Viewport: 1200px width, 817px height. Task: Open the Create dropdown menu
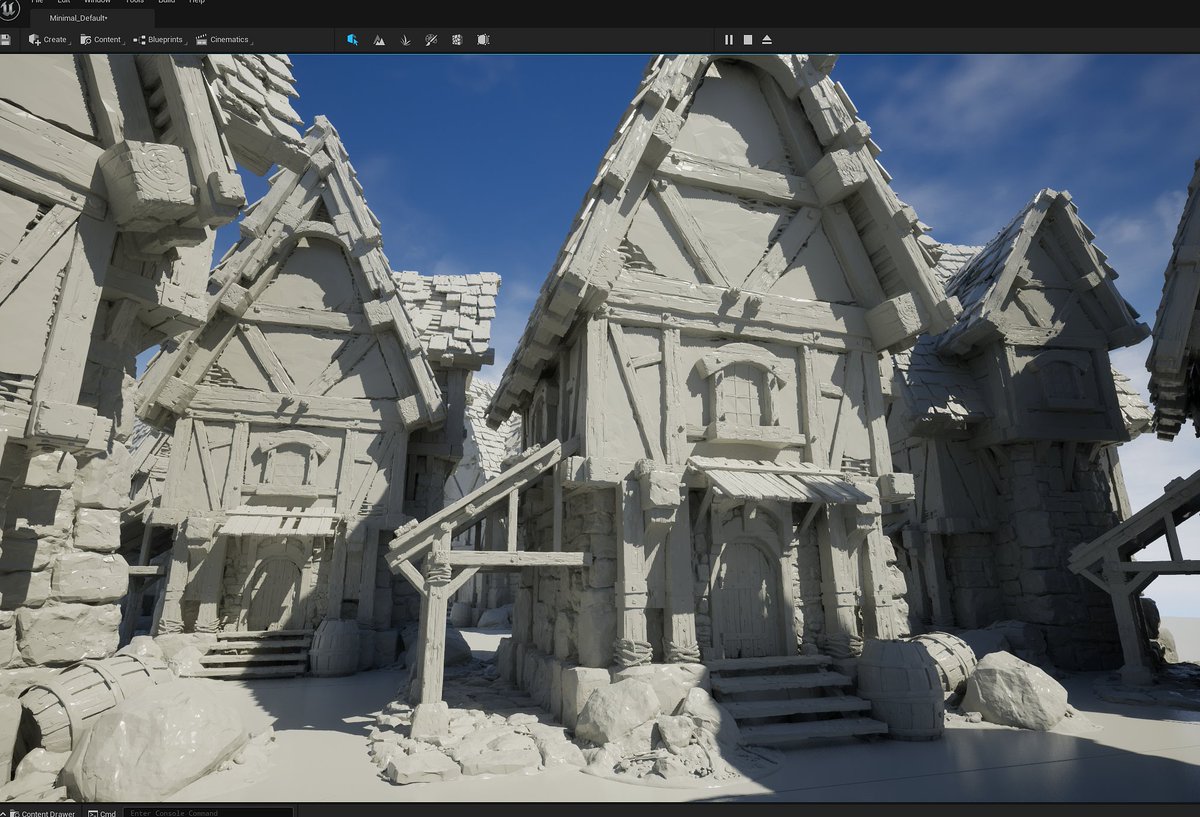pos(49,40)
